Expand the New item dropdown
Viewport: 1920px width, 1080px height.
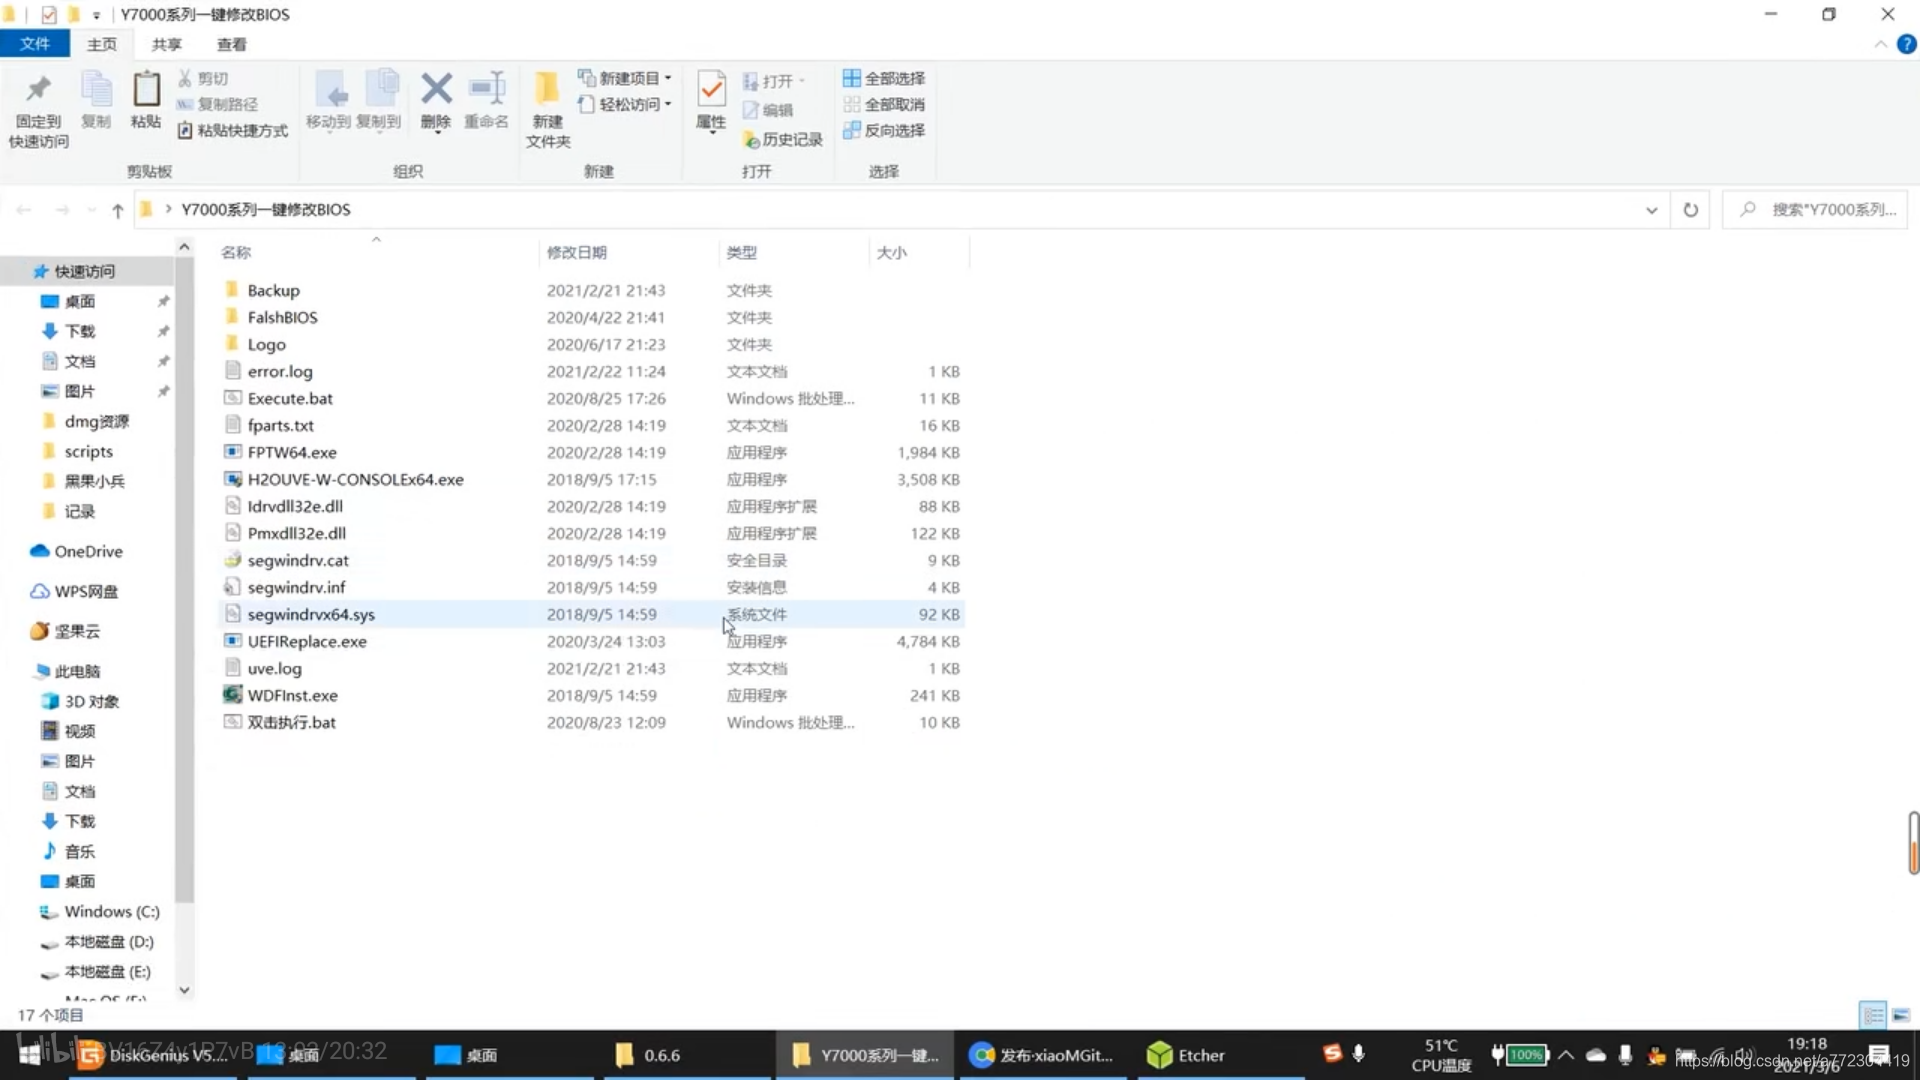(668, 78)
